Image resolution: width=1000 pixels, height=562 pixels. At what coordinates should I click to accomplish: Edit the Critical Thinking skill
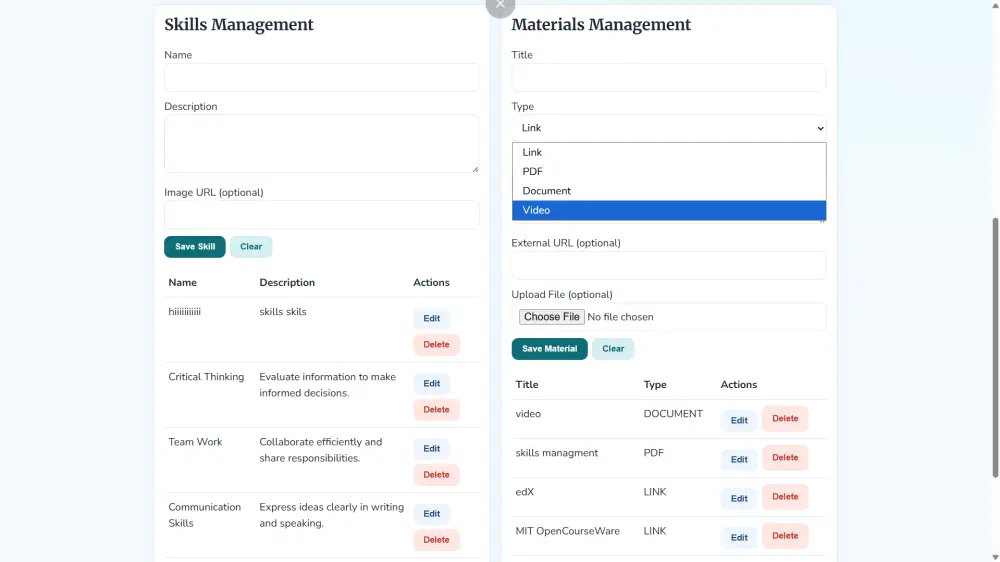tap(431, 384)
